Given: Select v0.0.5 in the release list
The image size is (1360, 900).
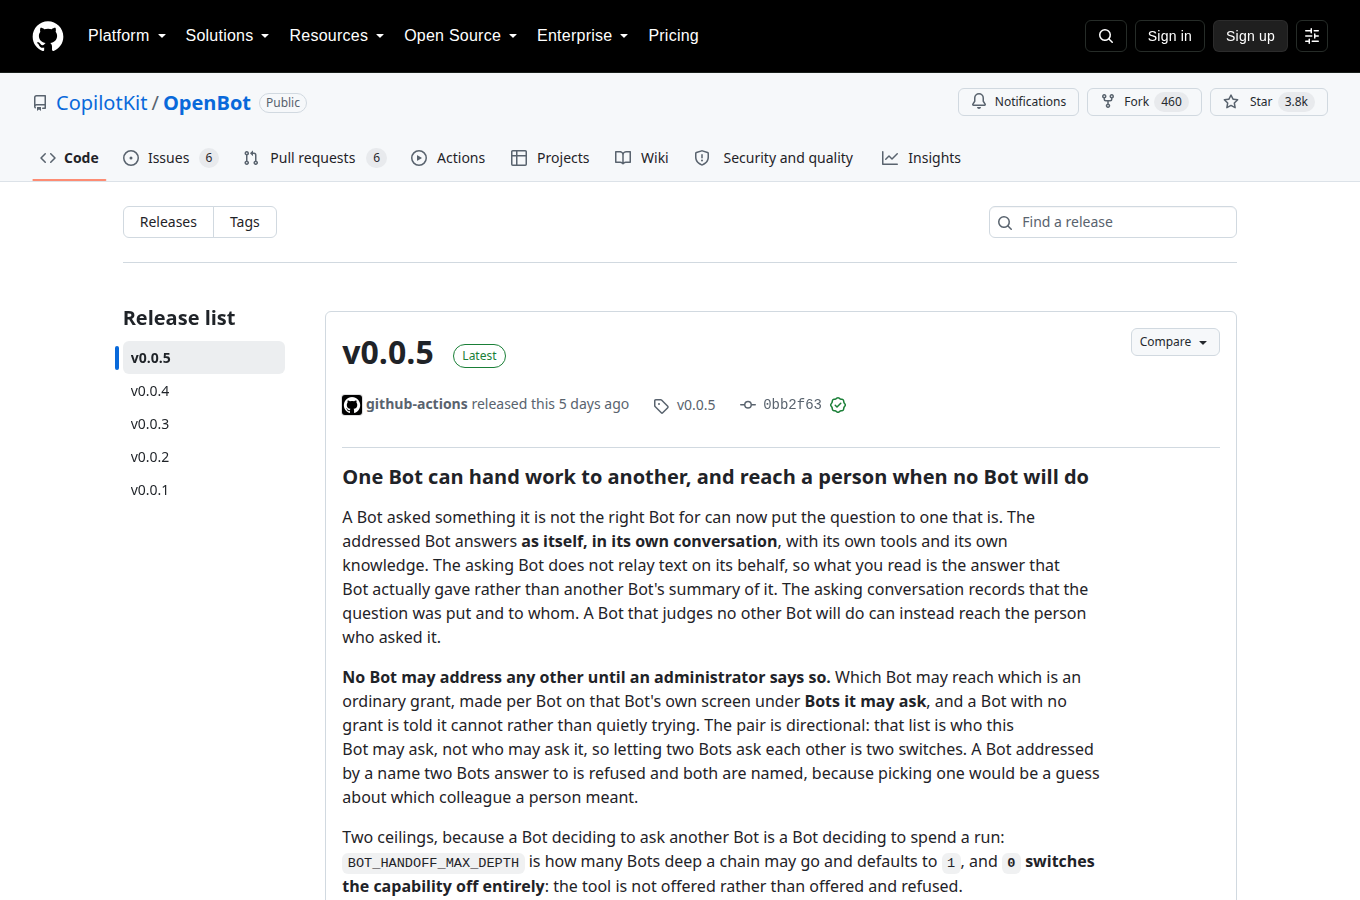Looking at the screenshot, I should (204, 358).
